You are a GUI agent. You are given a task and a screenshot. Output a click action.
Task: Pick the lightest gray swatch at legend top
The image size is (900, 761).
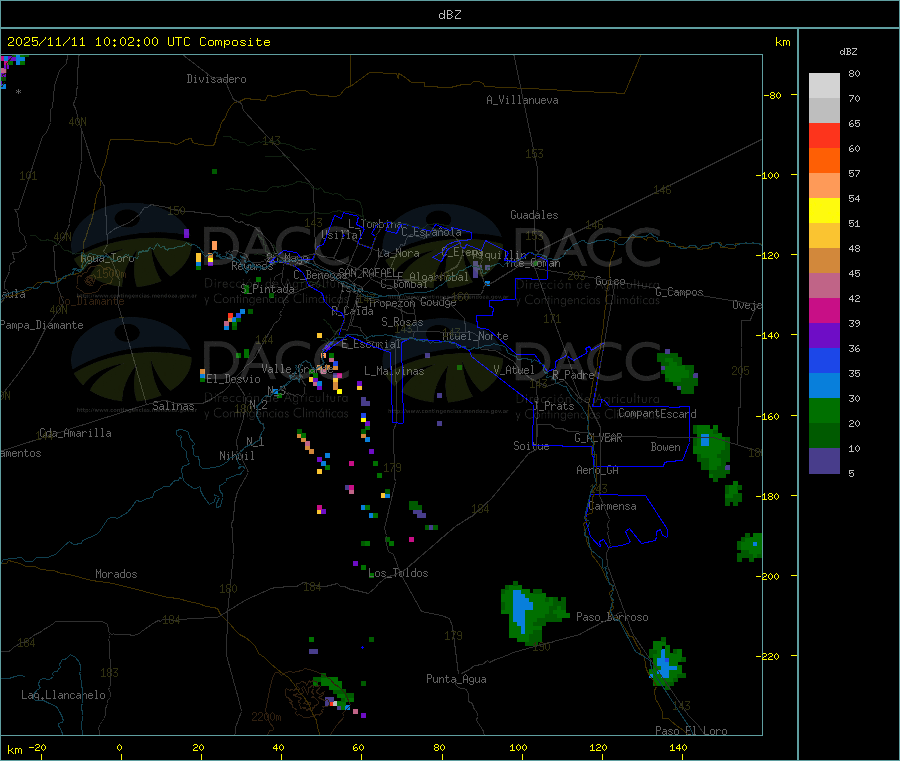tap(824, 86)
